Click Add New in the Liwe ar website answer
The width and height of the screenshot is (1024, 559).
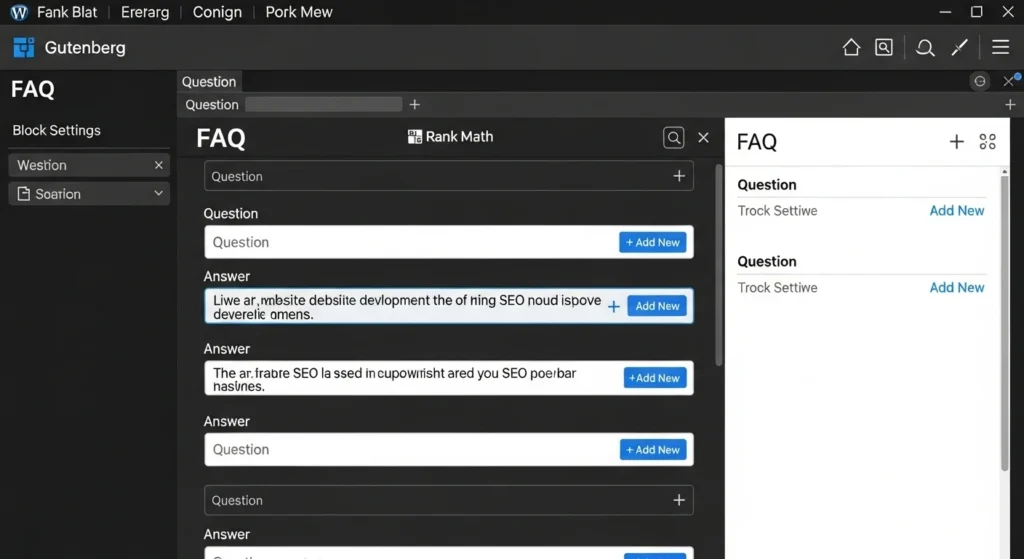pyautogui.click(x=657, y=306)
